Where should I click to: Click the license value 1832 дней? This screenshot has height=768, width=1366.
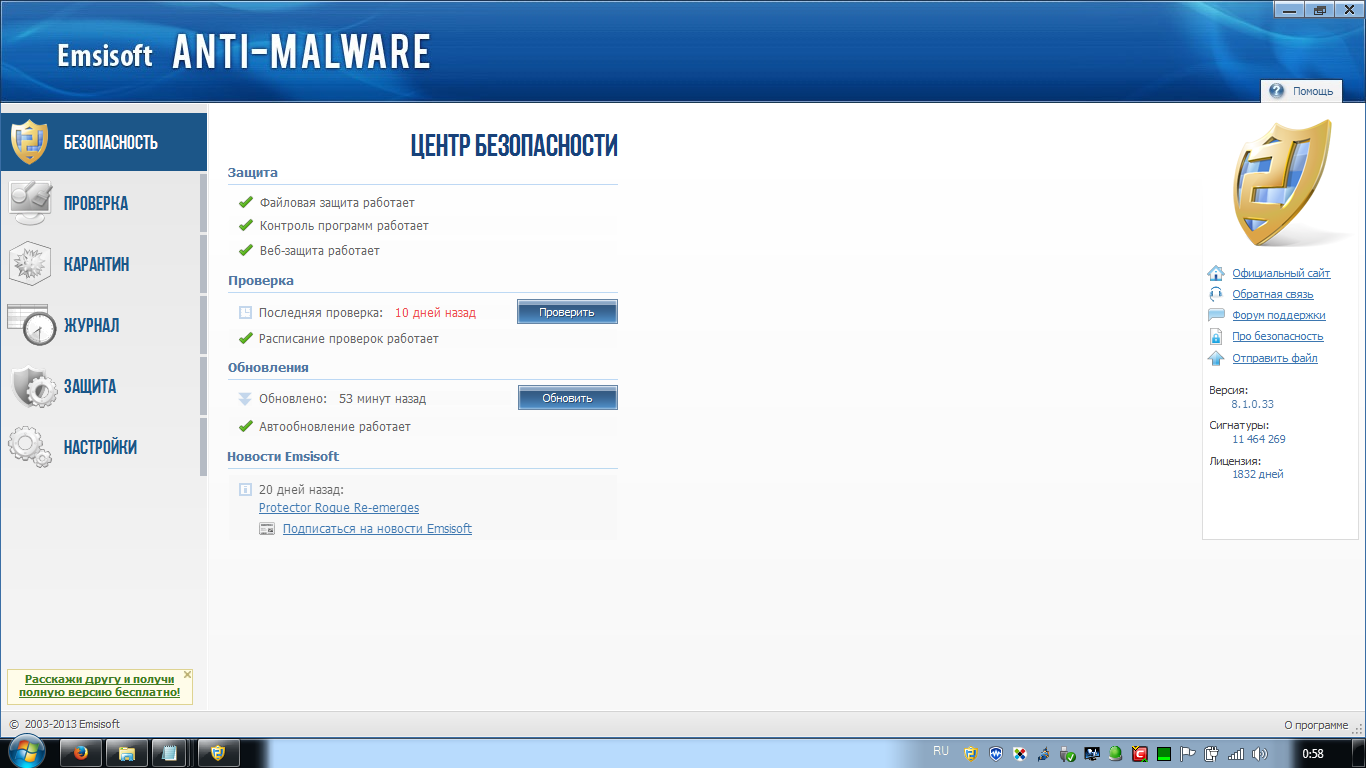point(1258,474)
